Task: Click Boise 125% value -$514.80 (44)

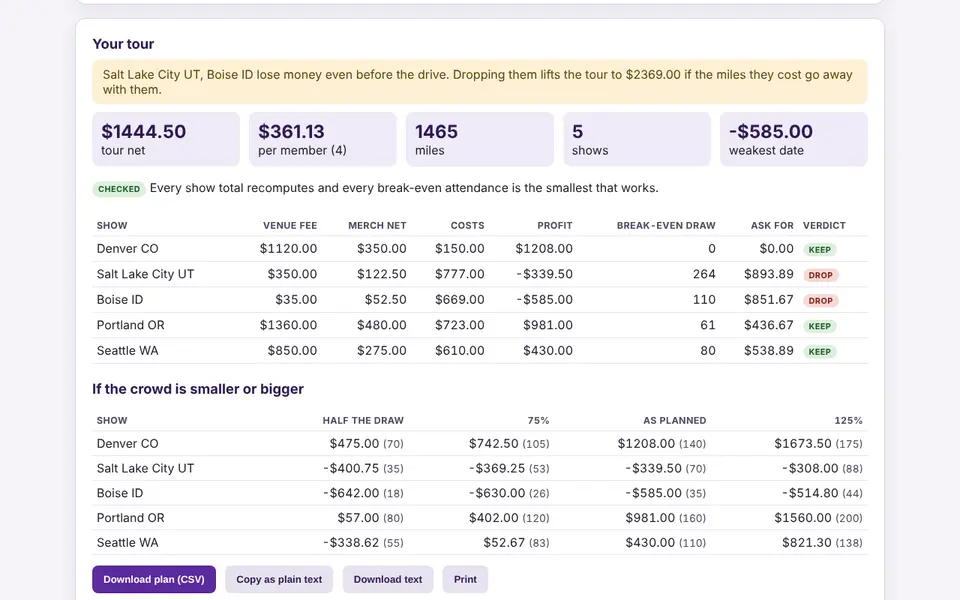Action: [x=822, y=493]
